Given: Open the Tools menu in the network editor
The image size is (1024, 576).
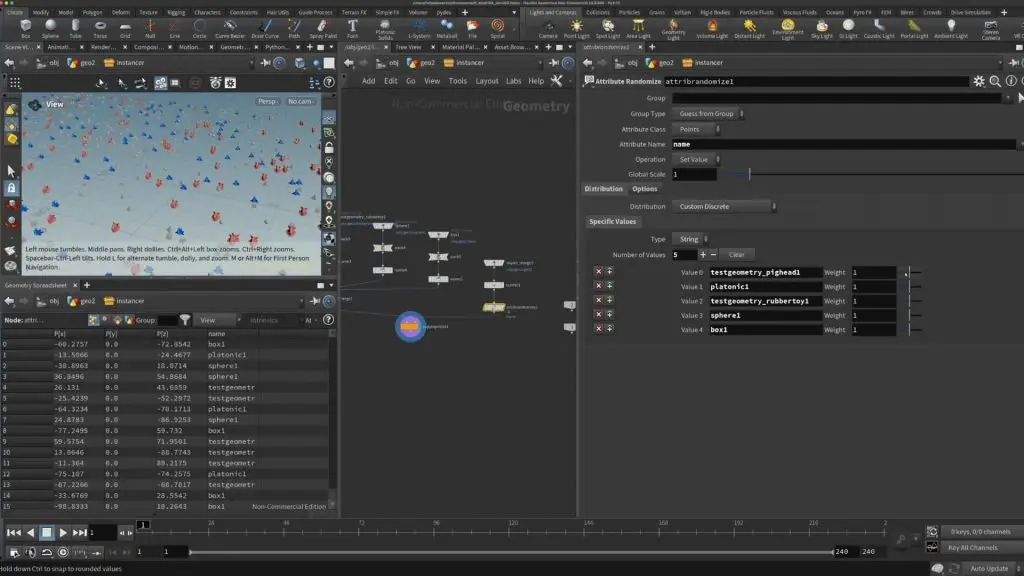Looking at the screenshot, I should coord(458,81).
